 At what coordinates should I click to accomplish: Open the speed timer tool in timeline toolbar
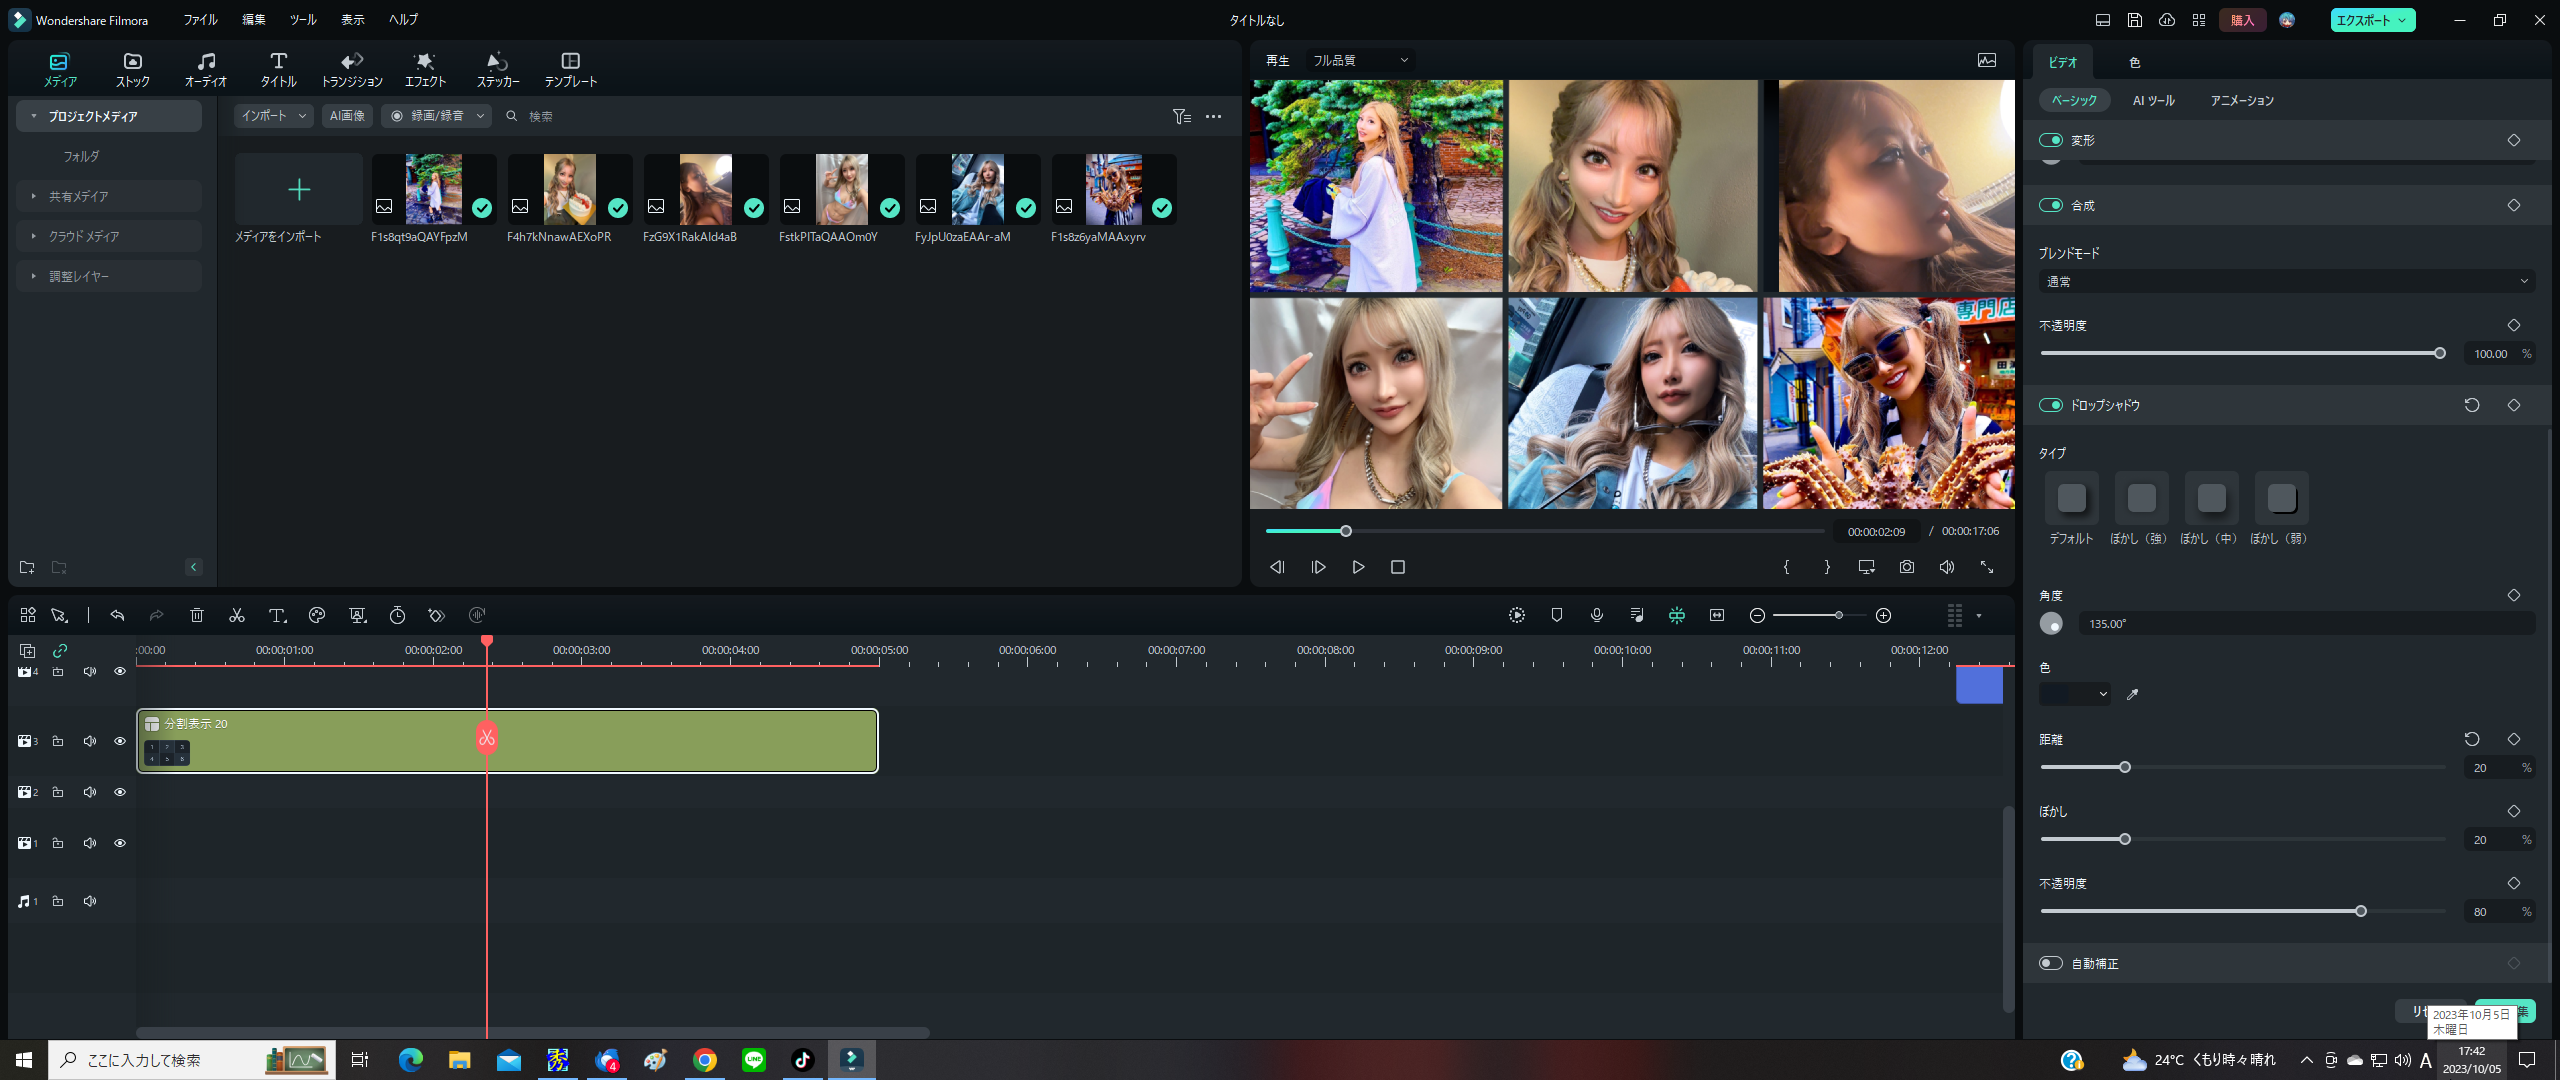pyautogui.click(x=397, y=615)
